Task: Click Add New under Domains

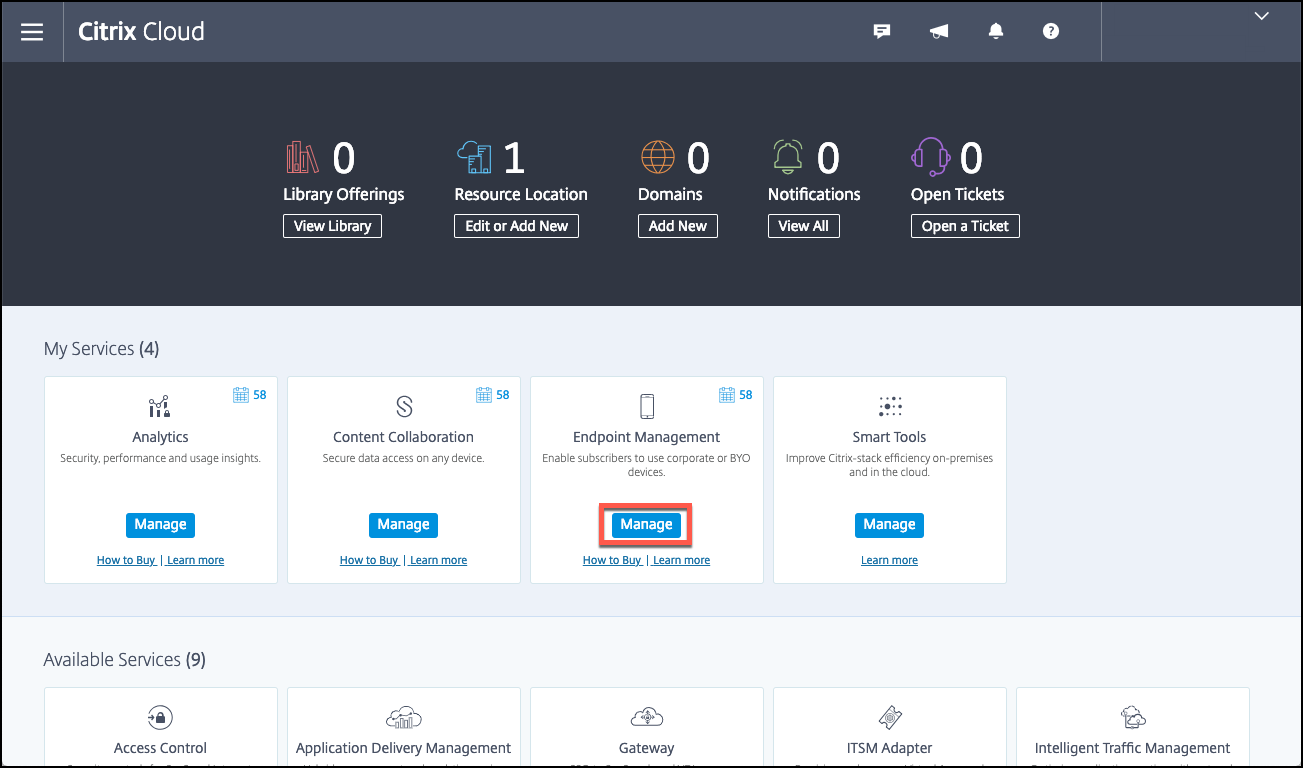Action: [x=678, y=226]
